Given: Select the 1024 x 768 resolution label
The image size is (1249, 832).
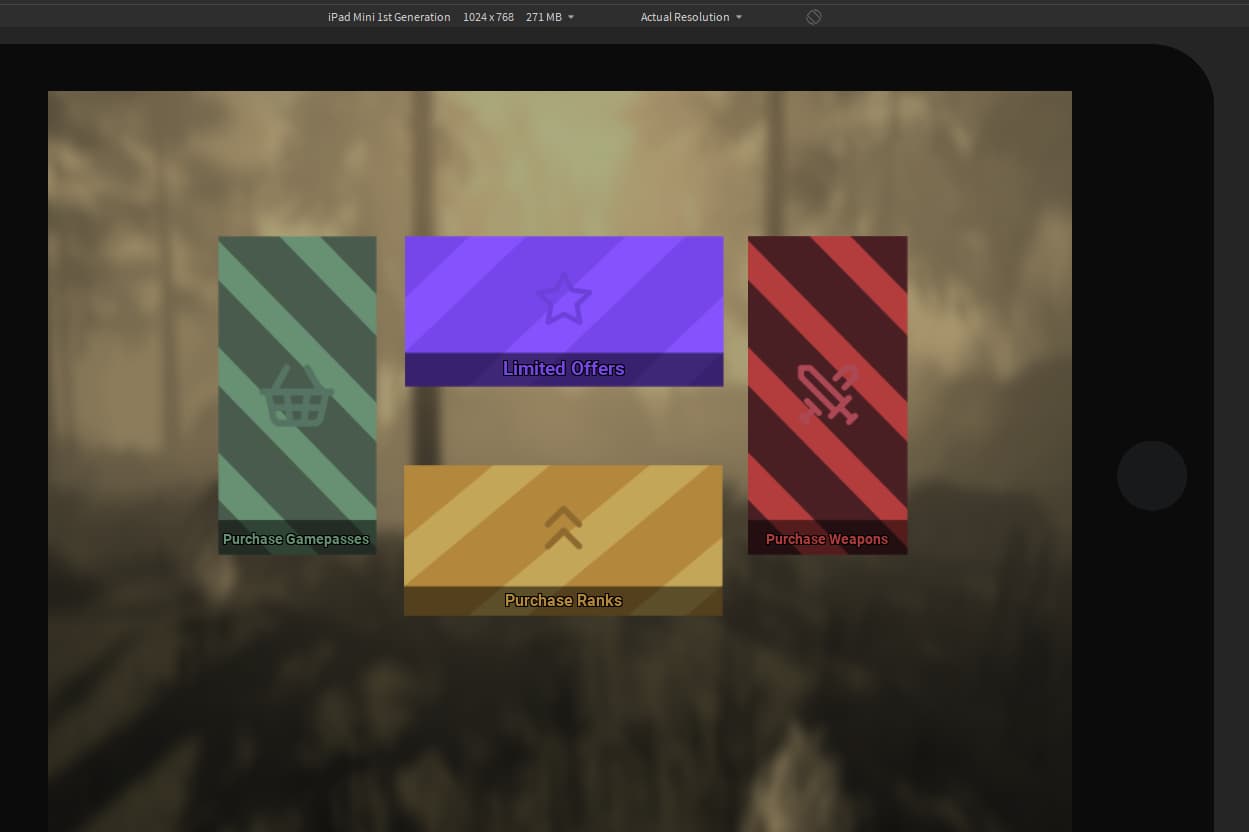Looking at the screenshot, I should [x=488, y=17].
